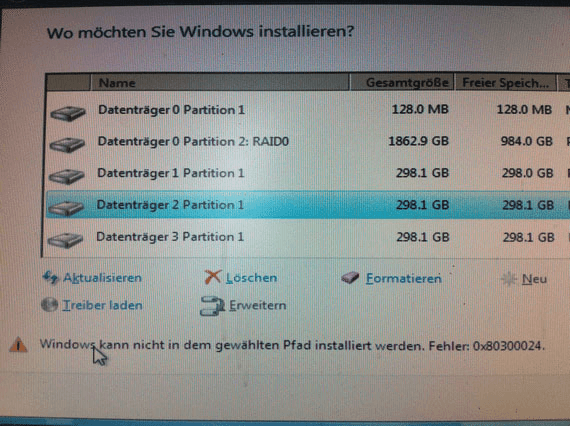Open the Aktualisieren link
570x426 pixels.
click(x=103, y=278)
